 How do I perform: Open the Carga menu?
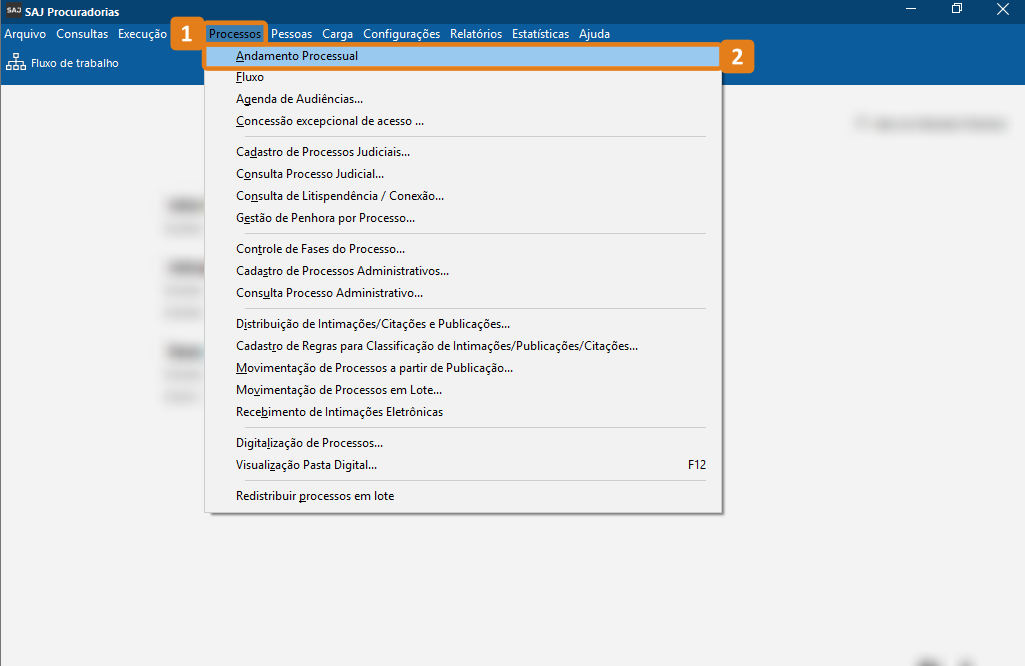(x=338, y=34)
